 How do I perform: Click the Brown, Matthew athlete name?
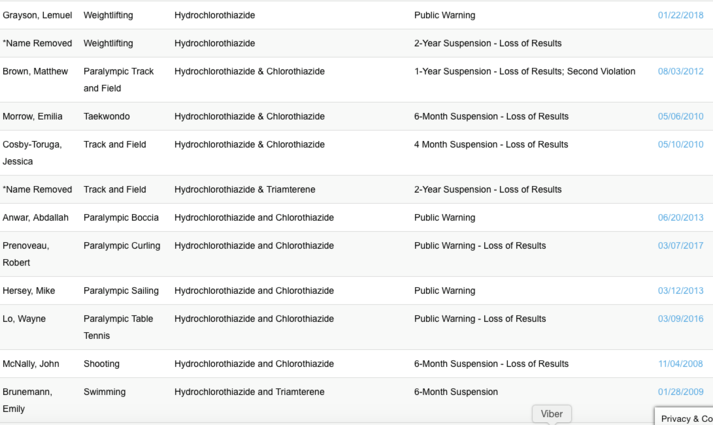(x=35, y=72)
